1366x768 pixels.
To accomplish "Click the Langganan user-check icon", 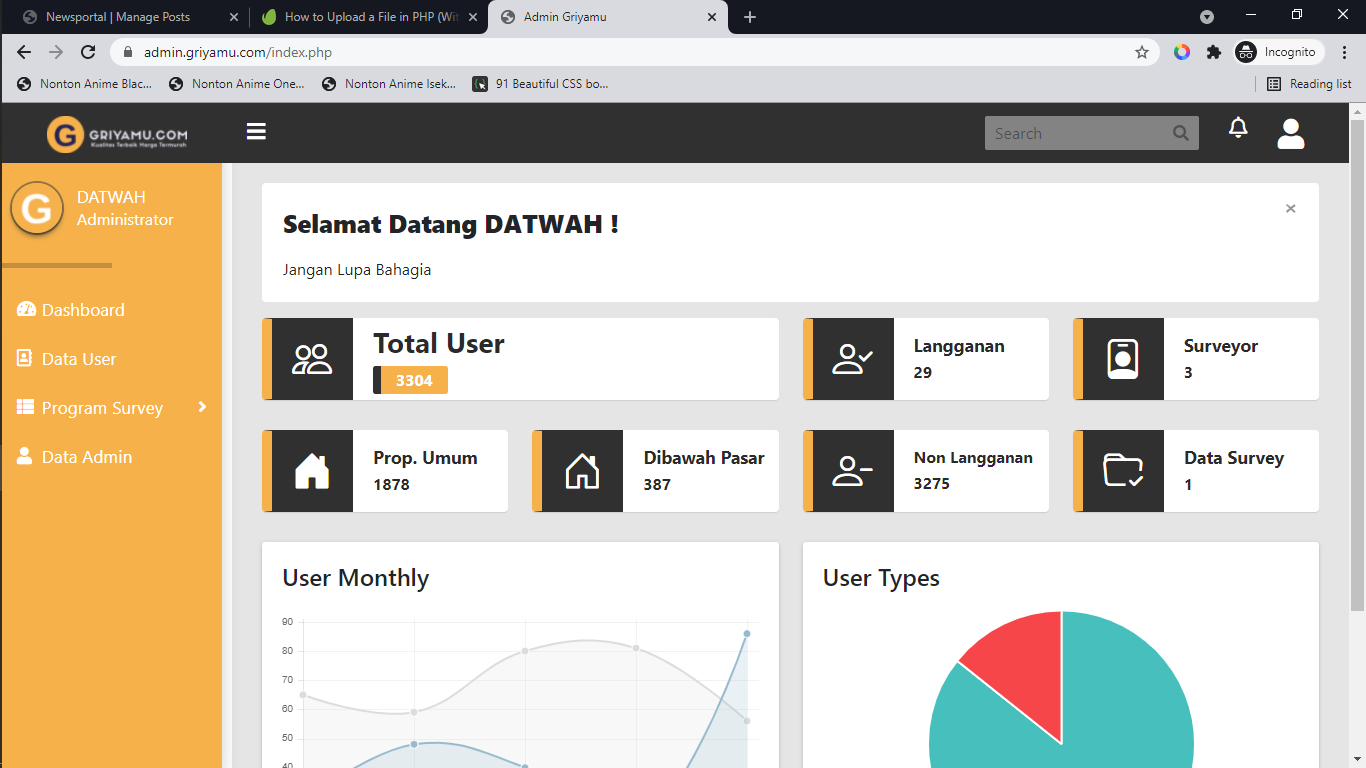I will pyautogui.click(x=853, y=359).
